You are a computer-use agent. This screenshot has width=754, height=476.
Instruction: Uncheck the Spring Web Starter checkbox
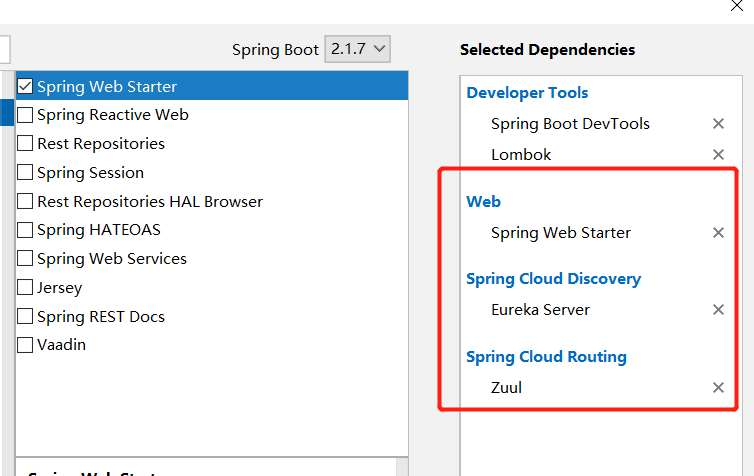click(25, 87)
